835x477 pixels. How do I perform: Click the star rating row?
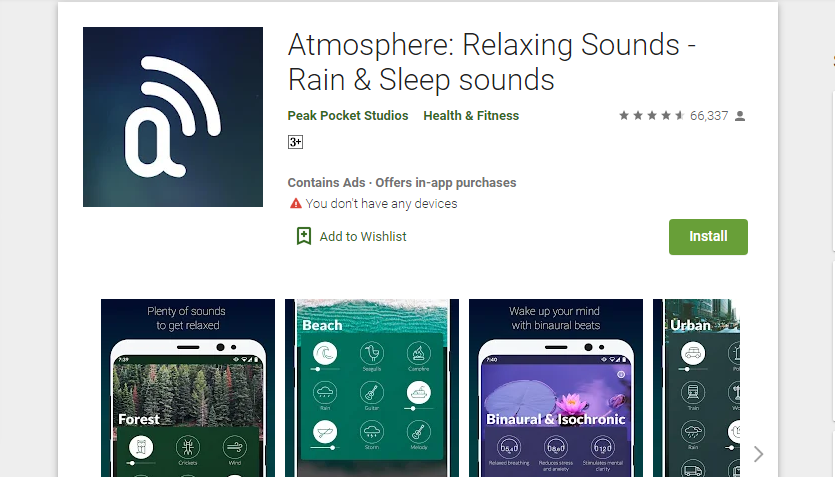pyautogui.click(x=651, y=116)
